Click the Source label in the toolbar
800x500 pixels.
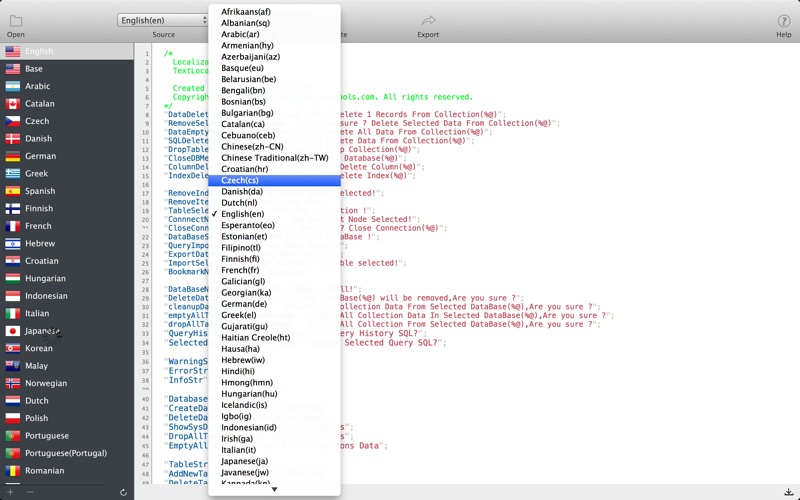click(163, 35)
